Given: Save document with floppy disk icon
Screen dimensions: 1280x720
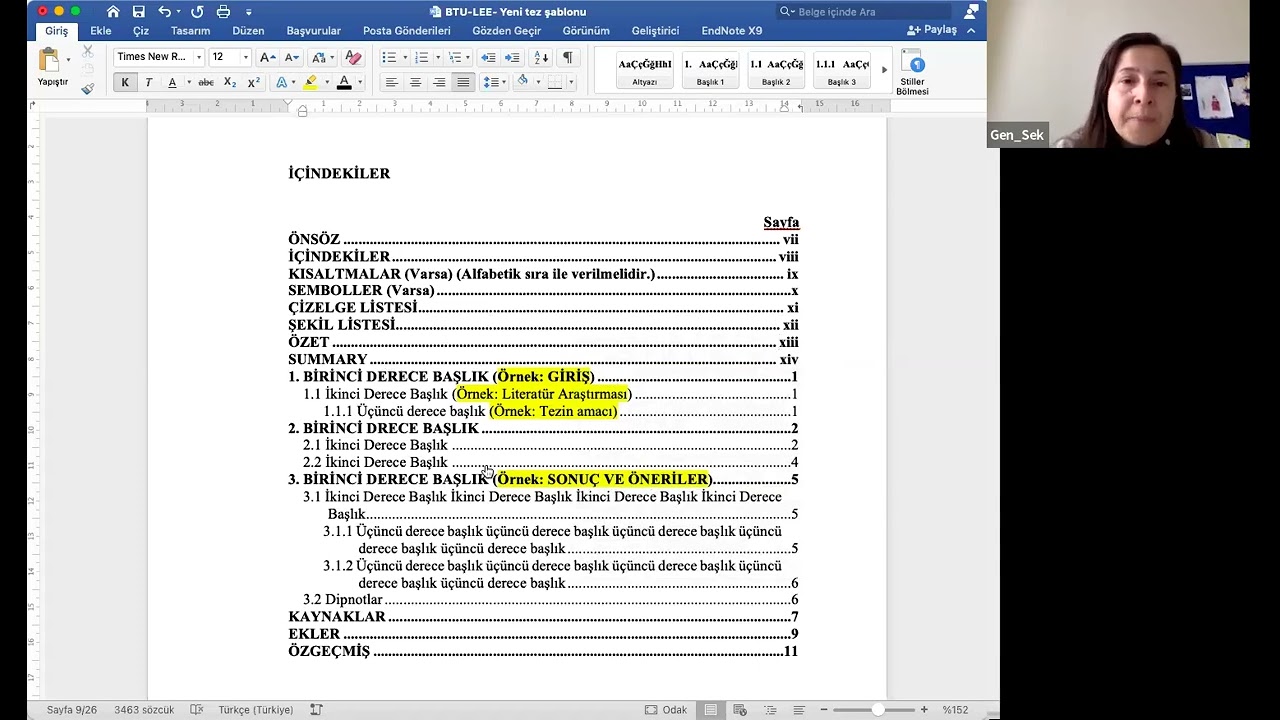Looking at the screenshot, I should click(139, 12).
